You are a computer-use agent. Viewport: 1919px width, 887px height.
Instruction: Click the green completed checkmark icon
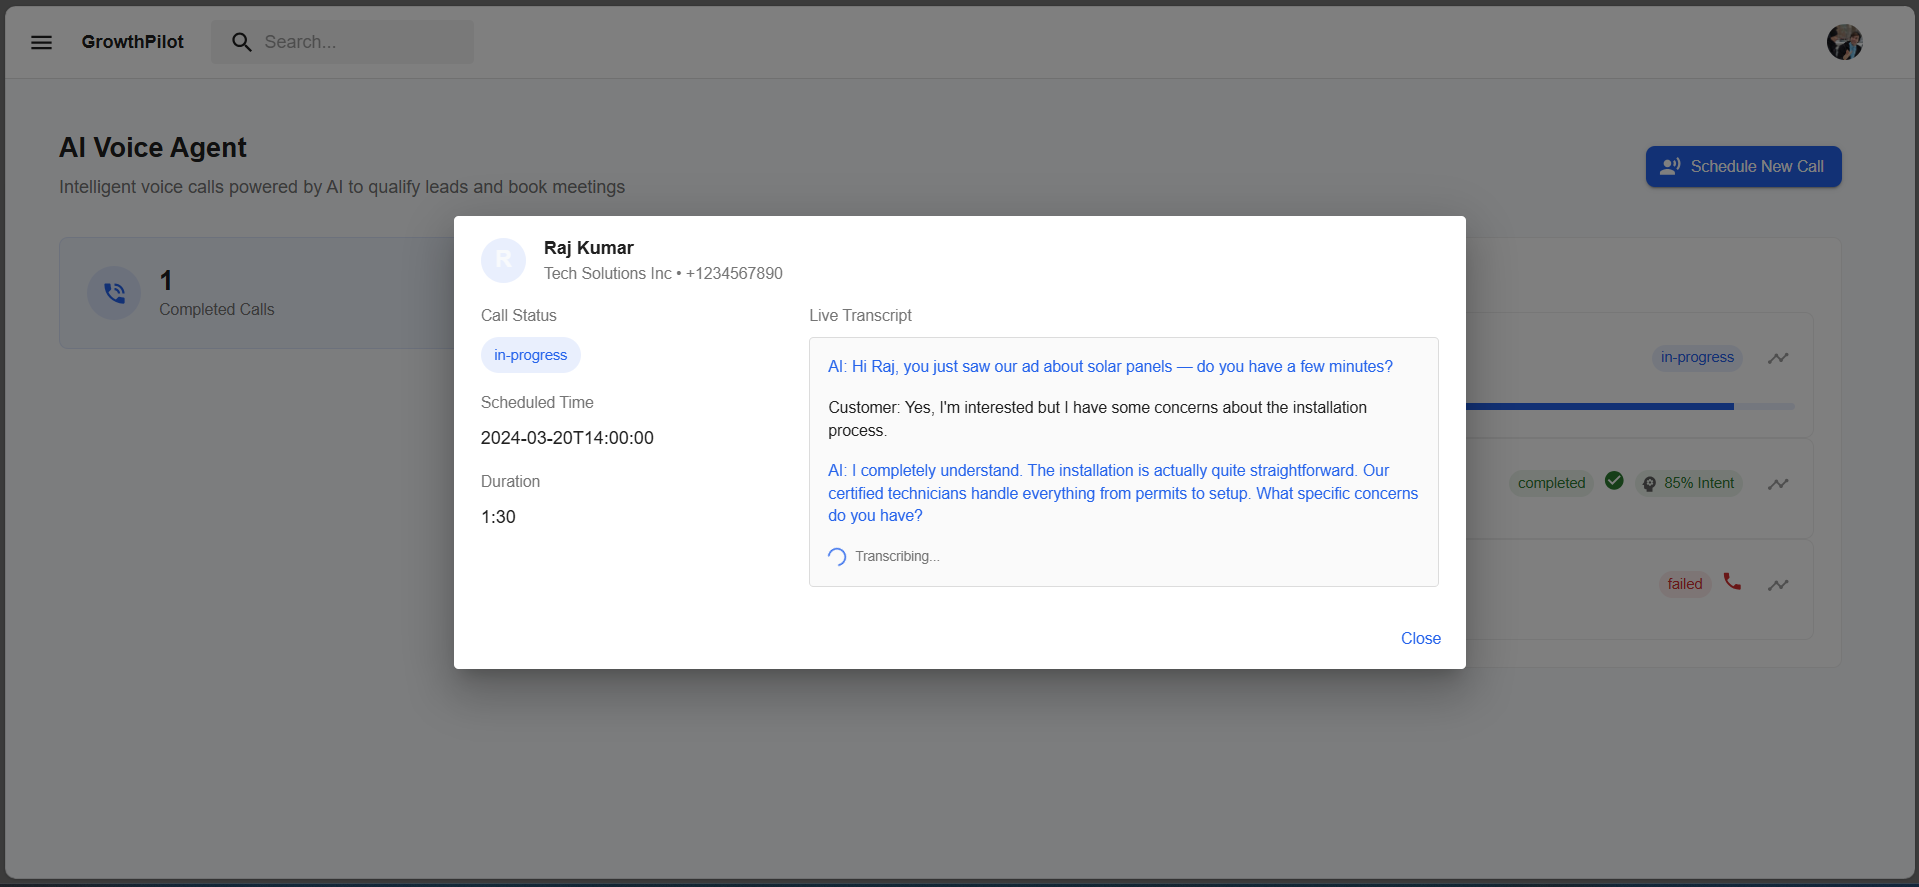[x=1614, y=481]
